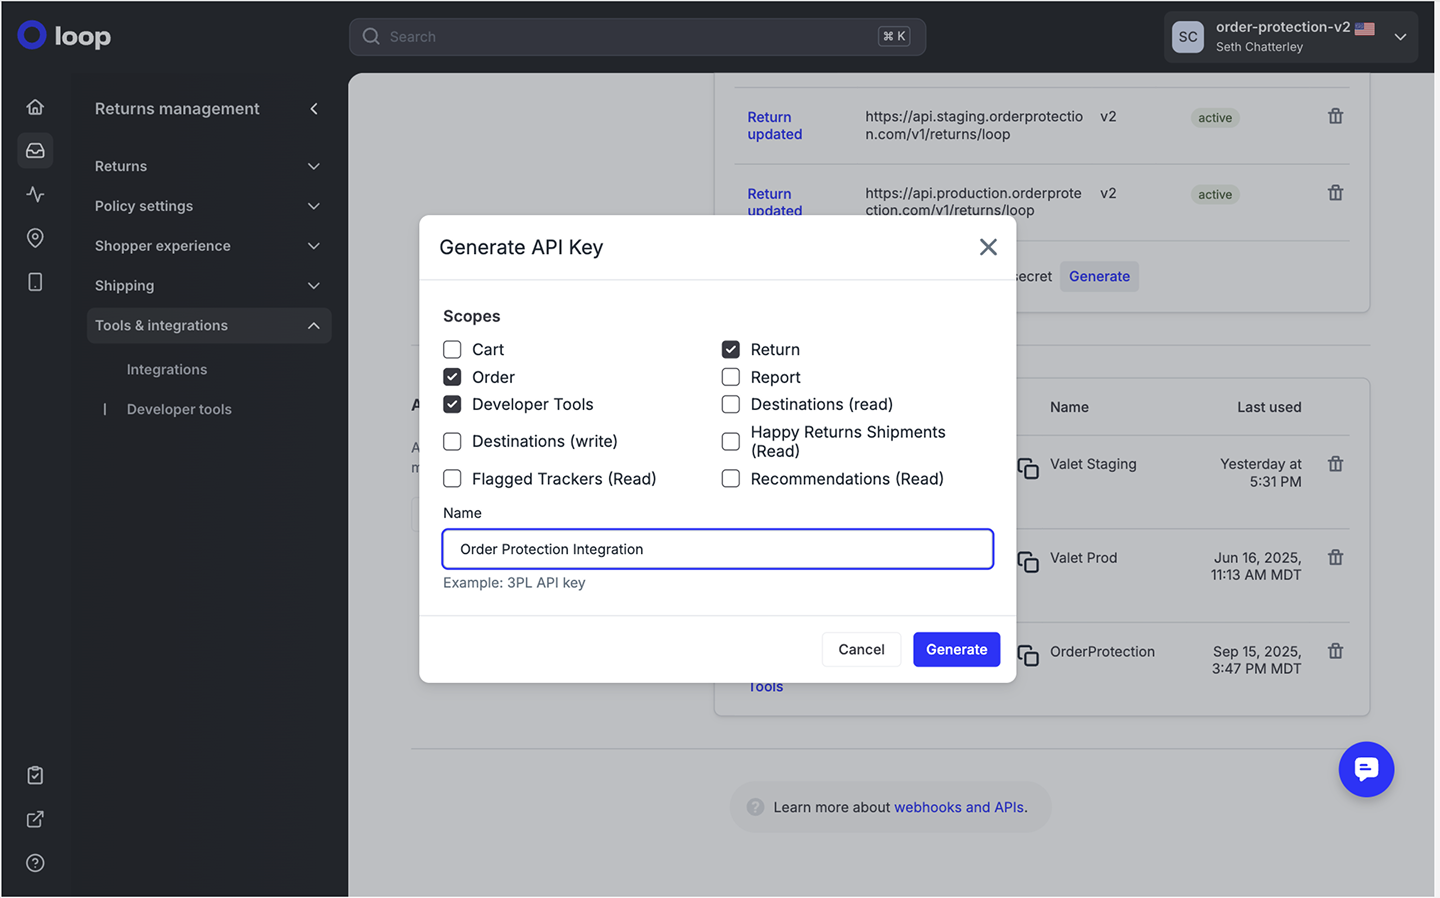Uncheck the Developer Tools scope
1440x898 pixels.
[452, 404]
